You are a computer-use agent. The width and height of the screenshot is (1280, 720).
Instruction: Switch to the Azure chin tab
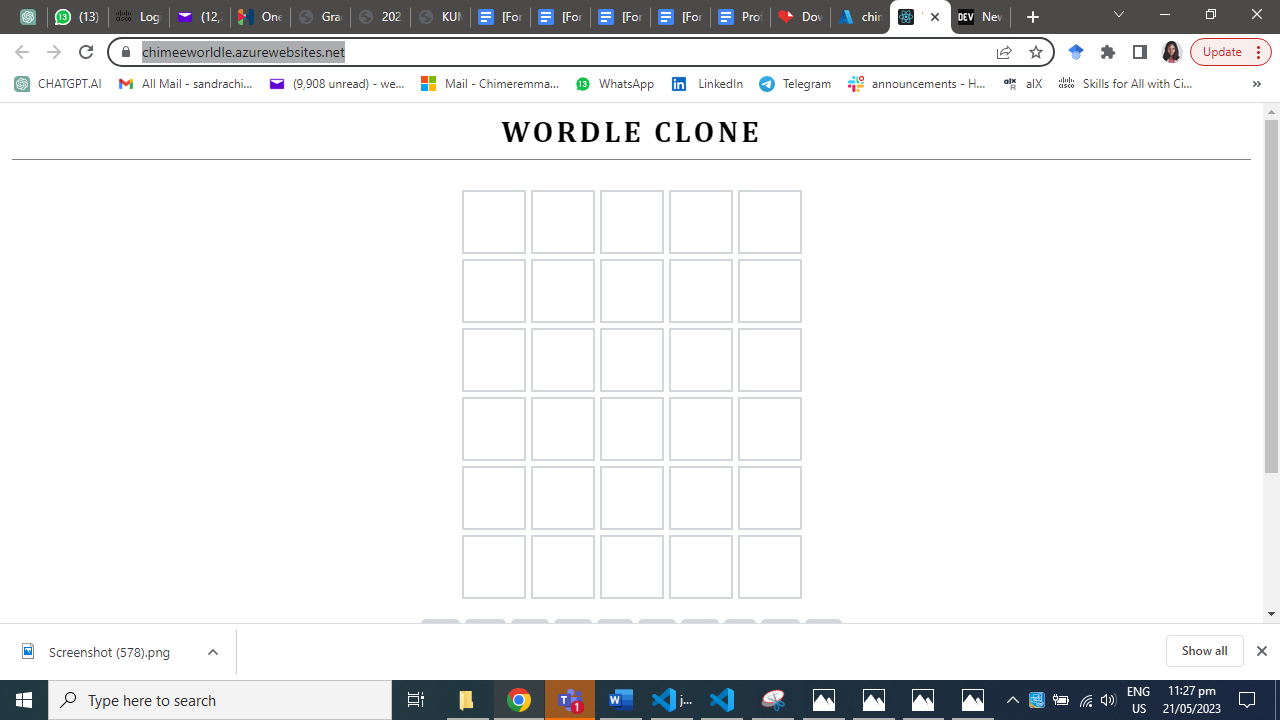(x=860, y=17)
